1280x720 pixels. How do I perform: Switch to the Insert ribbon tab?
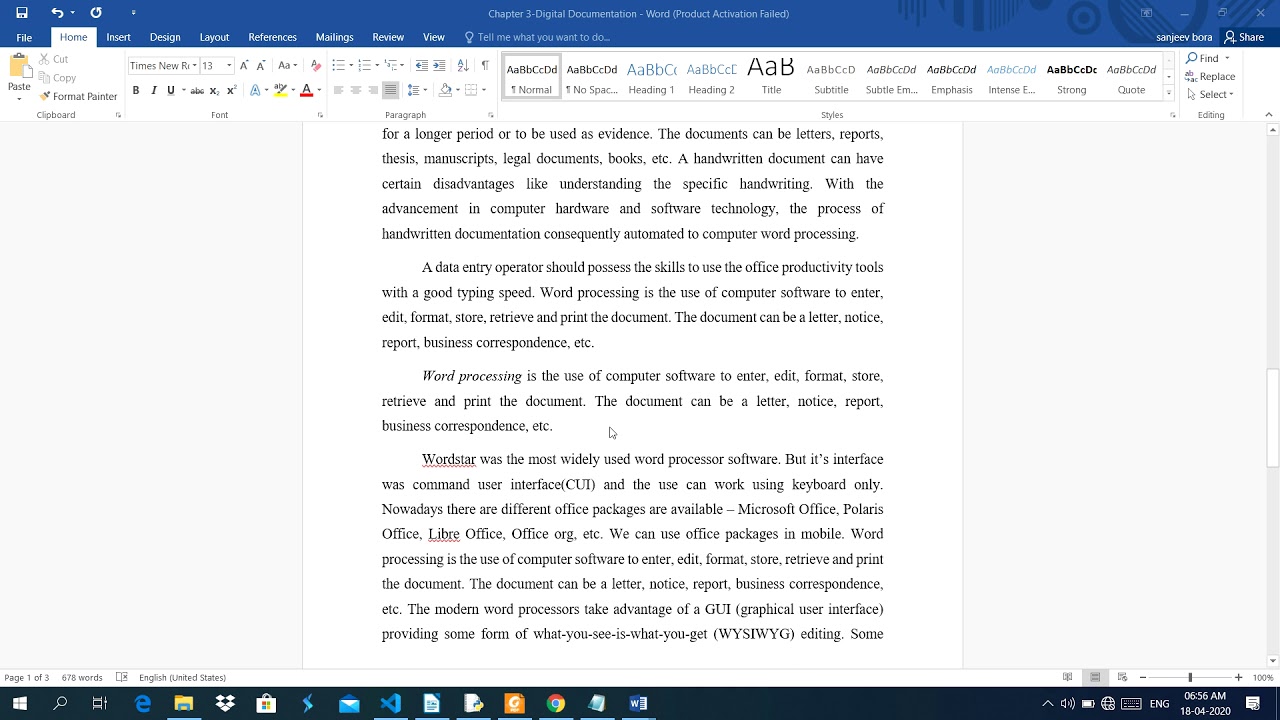[x=118, y=37]
